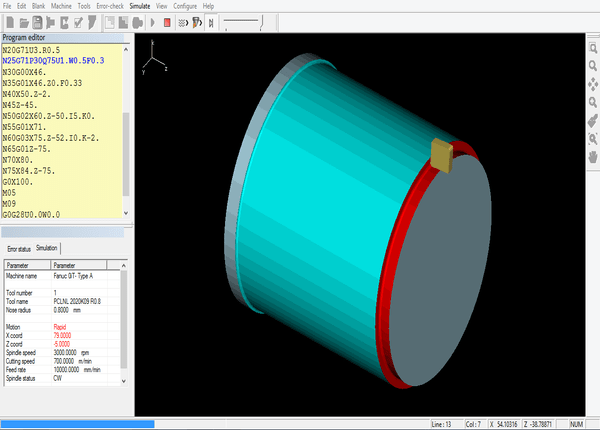Select code line N60G03X75.Z-52.I0.K-2.
600x430 pixels.
point(51,138)
